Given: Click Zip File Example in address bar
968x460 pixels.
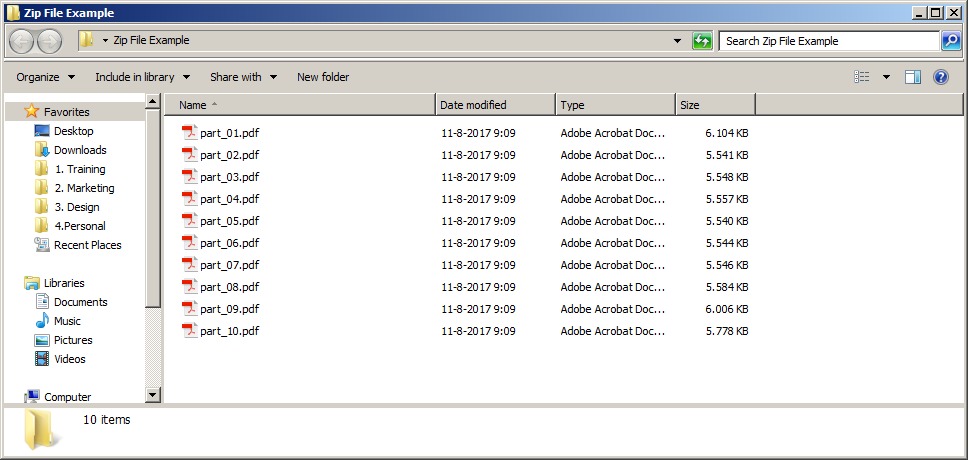Looking at the screenshot, I should [x=151, y=40].
